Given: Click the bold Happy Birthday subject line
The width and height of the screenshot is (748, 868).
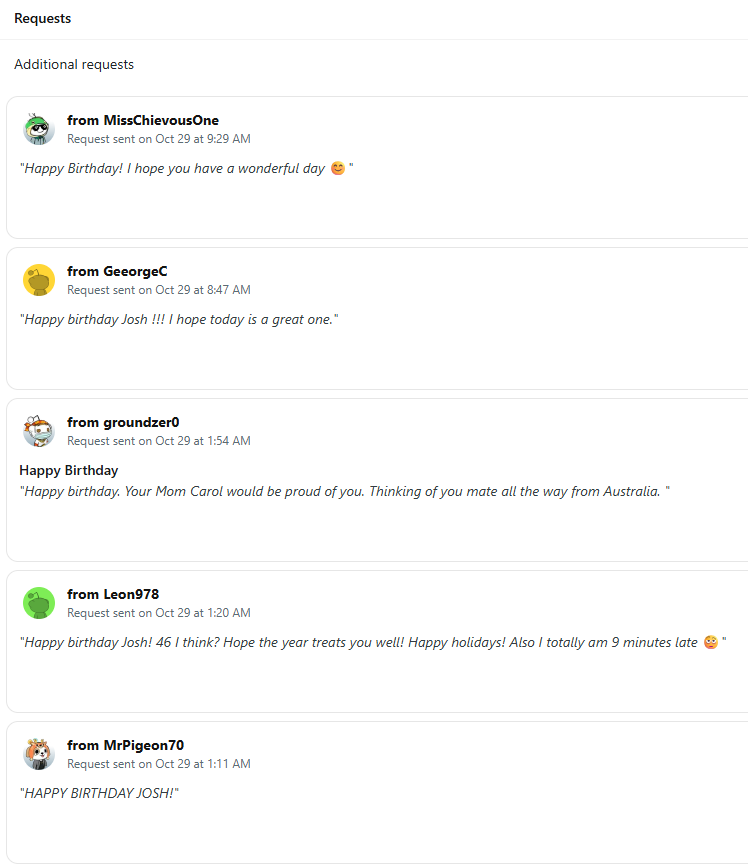Looking at the screenshot, I should (x=69, y=471).
